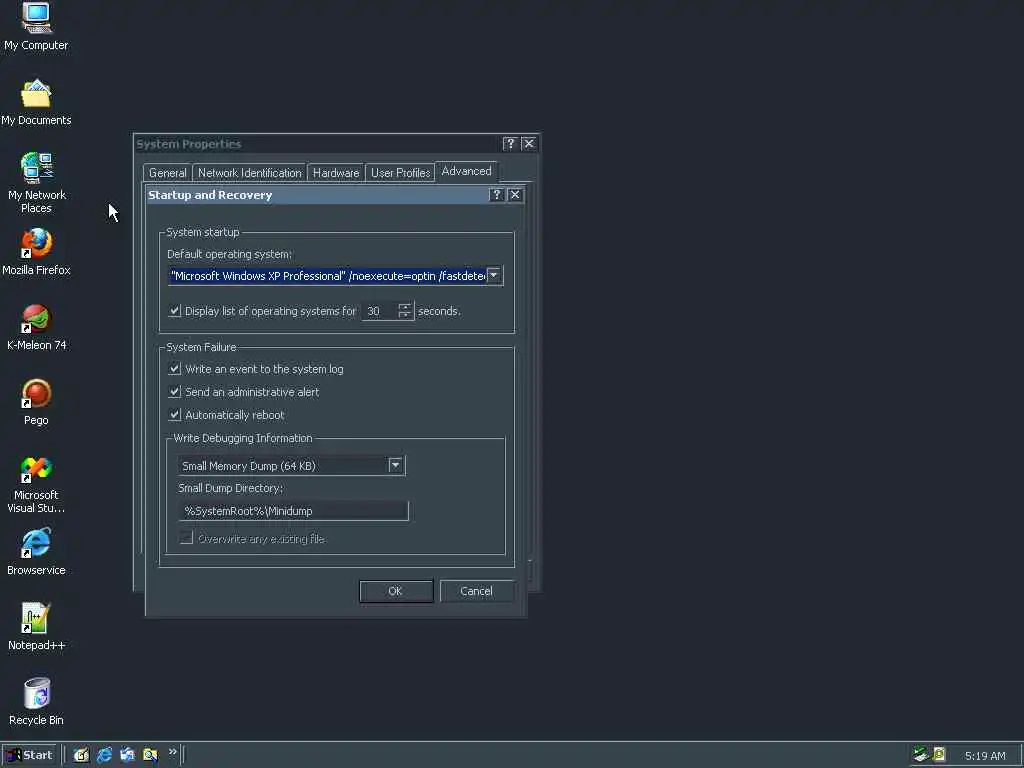Click the Startup and Recovery title bar

click(x=317, y=195)
